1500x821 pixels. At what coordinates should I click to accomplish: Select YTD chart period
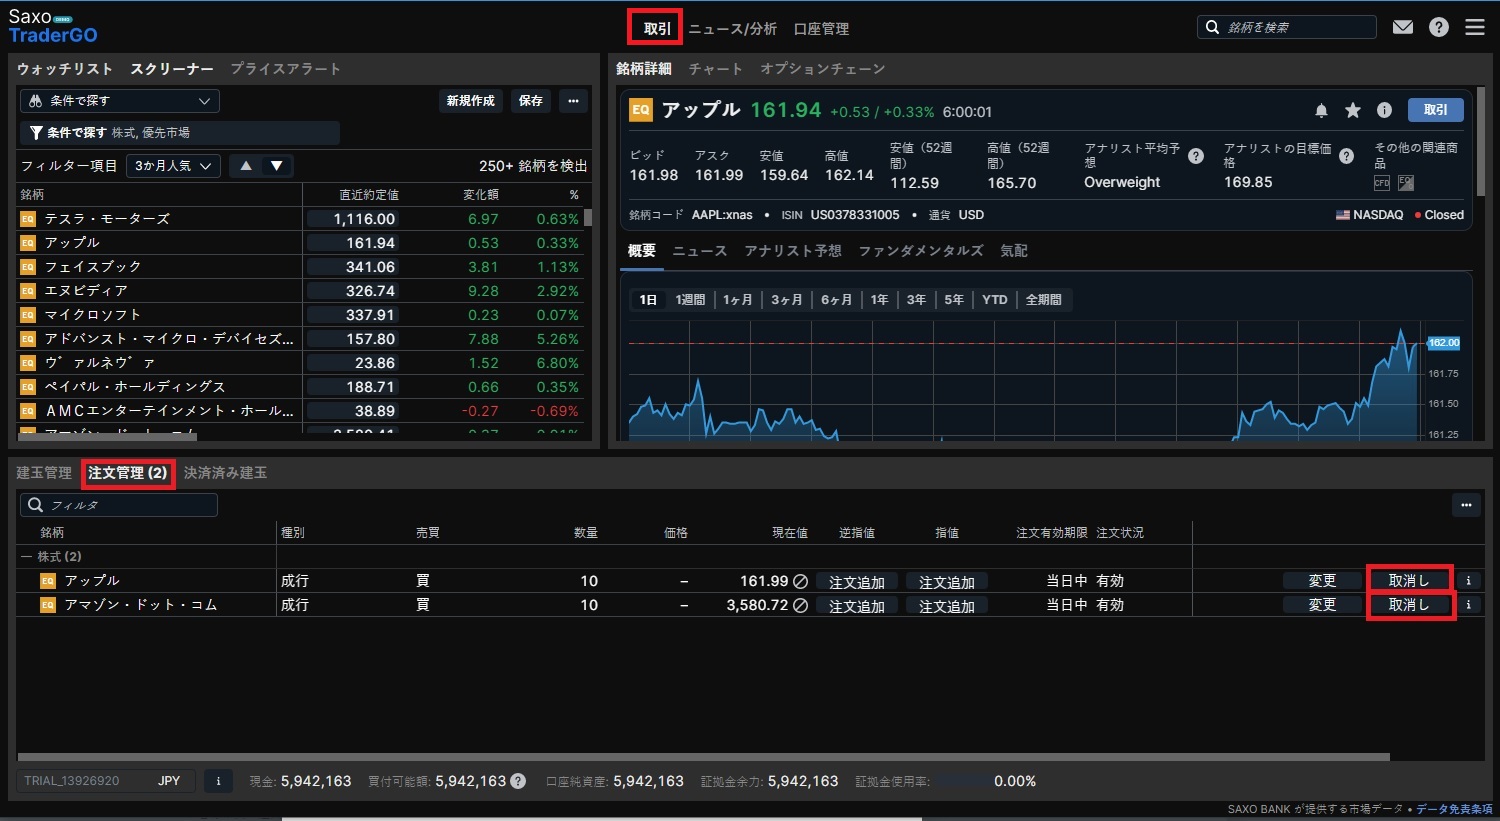(995, 300)
